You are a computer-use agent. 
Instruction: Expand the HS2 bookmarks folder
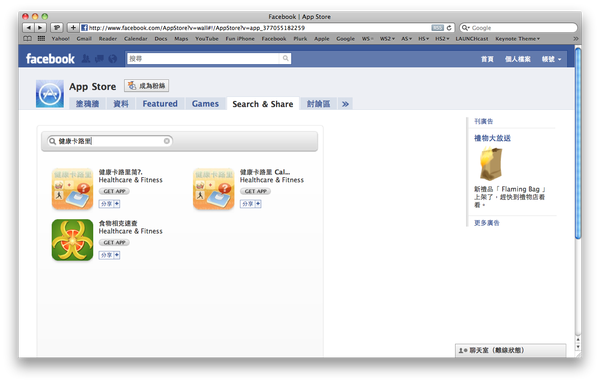(x=442, y=39)
